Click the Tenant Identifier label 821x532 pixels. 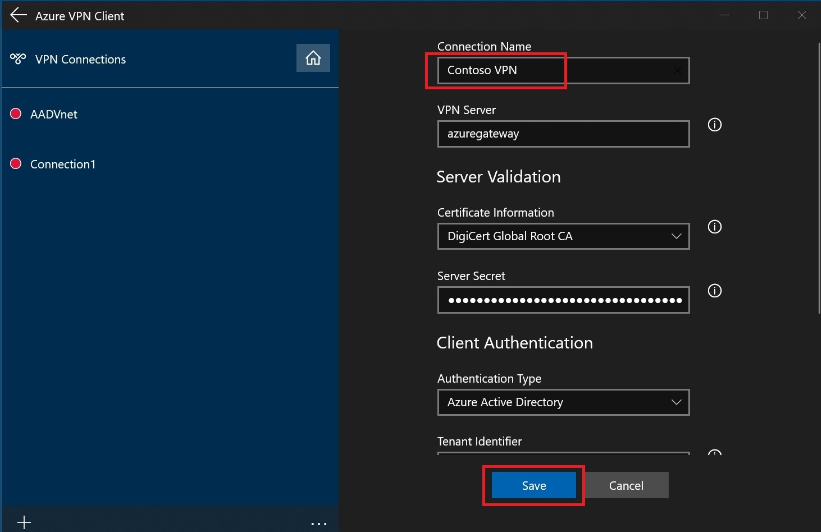[x=480, y=441]
